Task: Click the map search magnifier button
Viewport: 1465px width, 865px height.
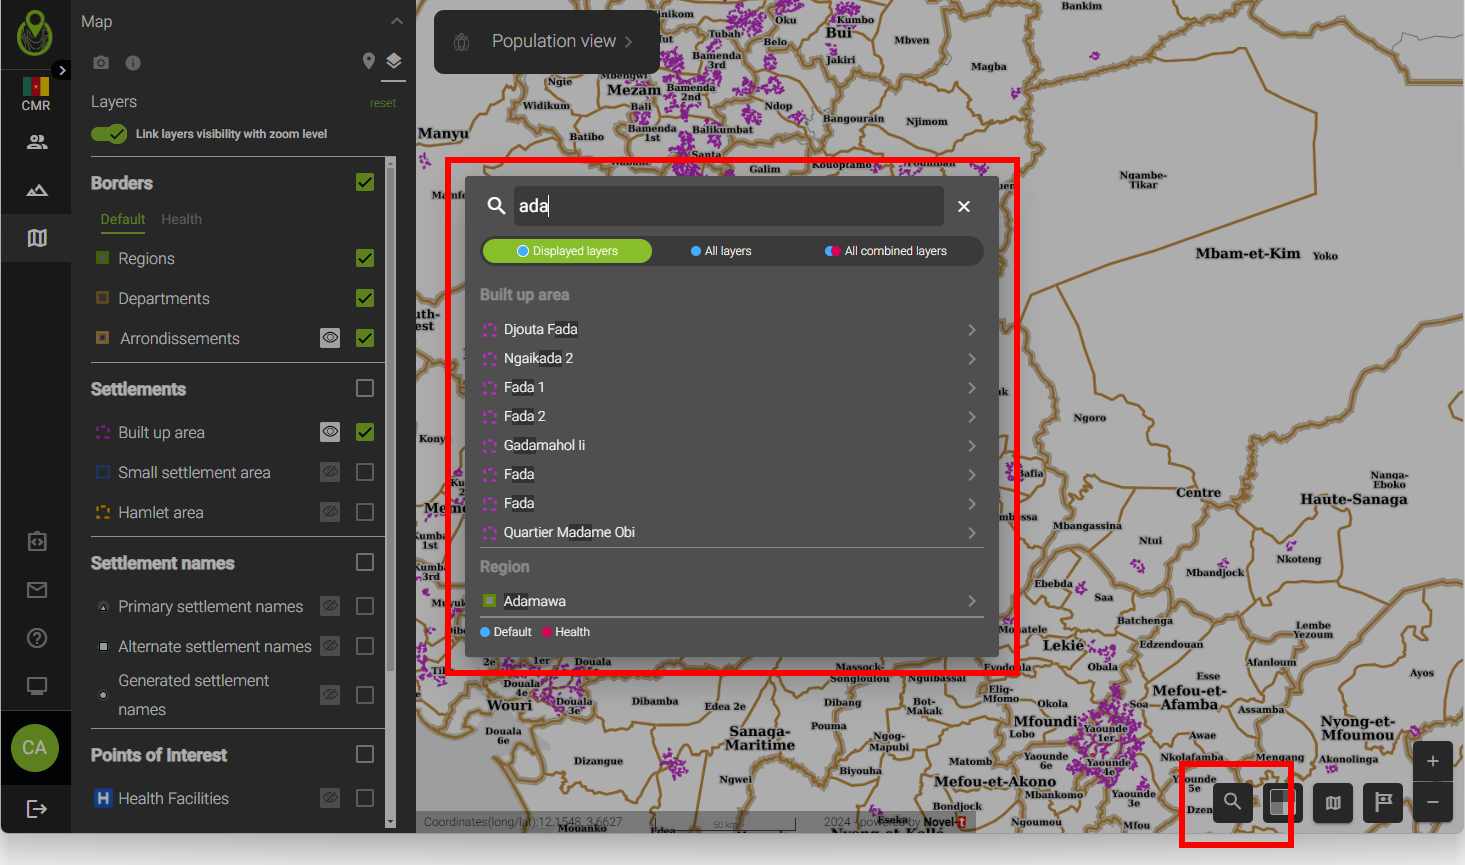Action: (1233, 802)
